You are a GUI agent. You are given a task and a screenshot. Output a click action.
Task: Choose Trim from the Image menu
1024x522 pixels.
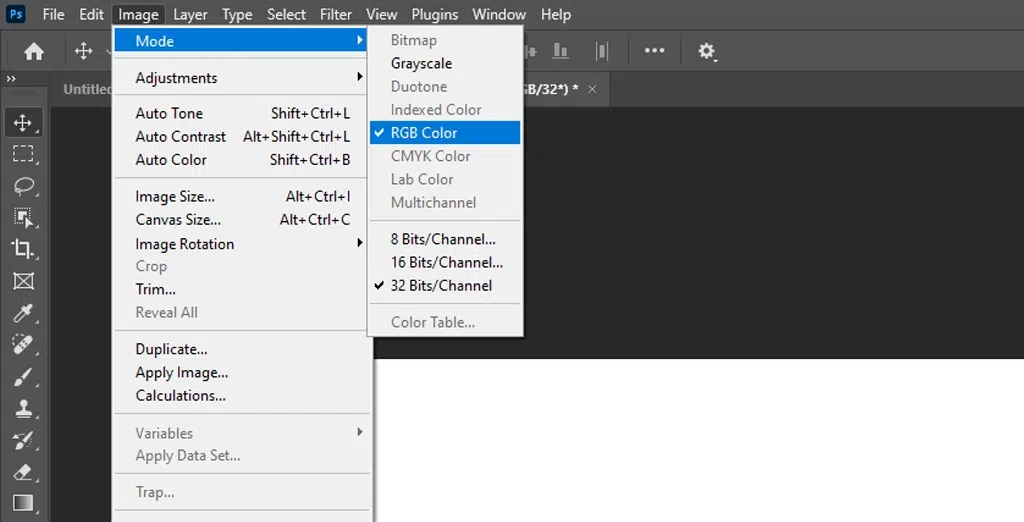240,289
